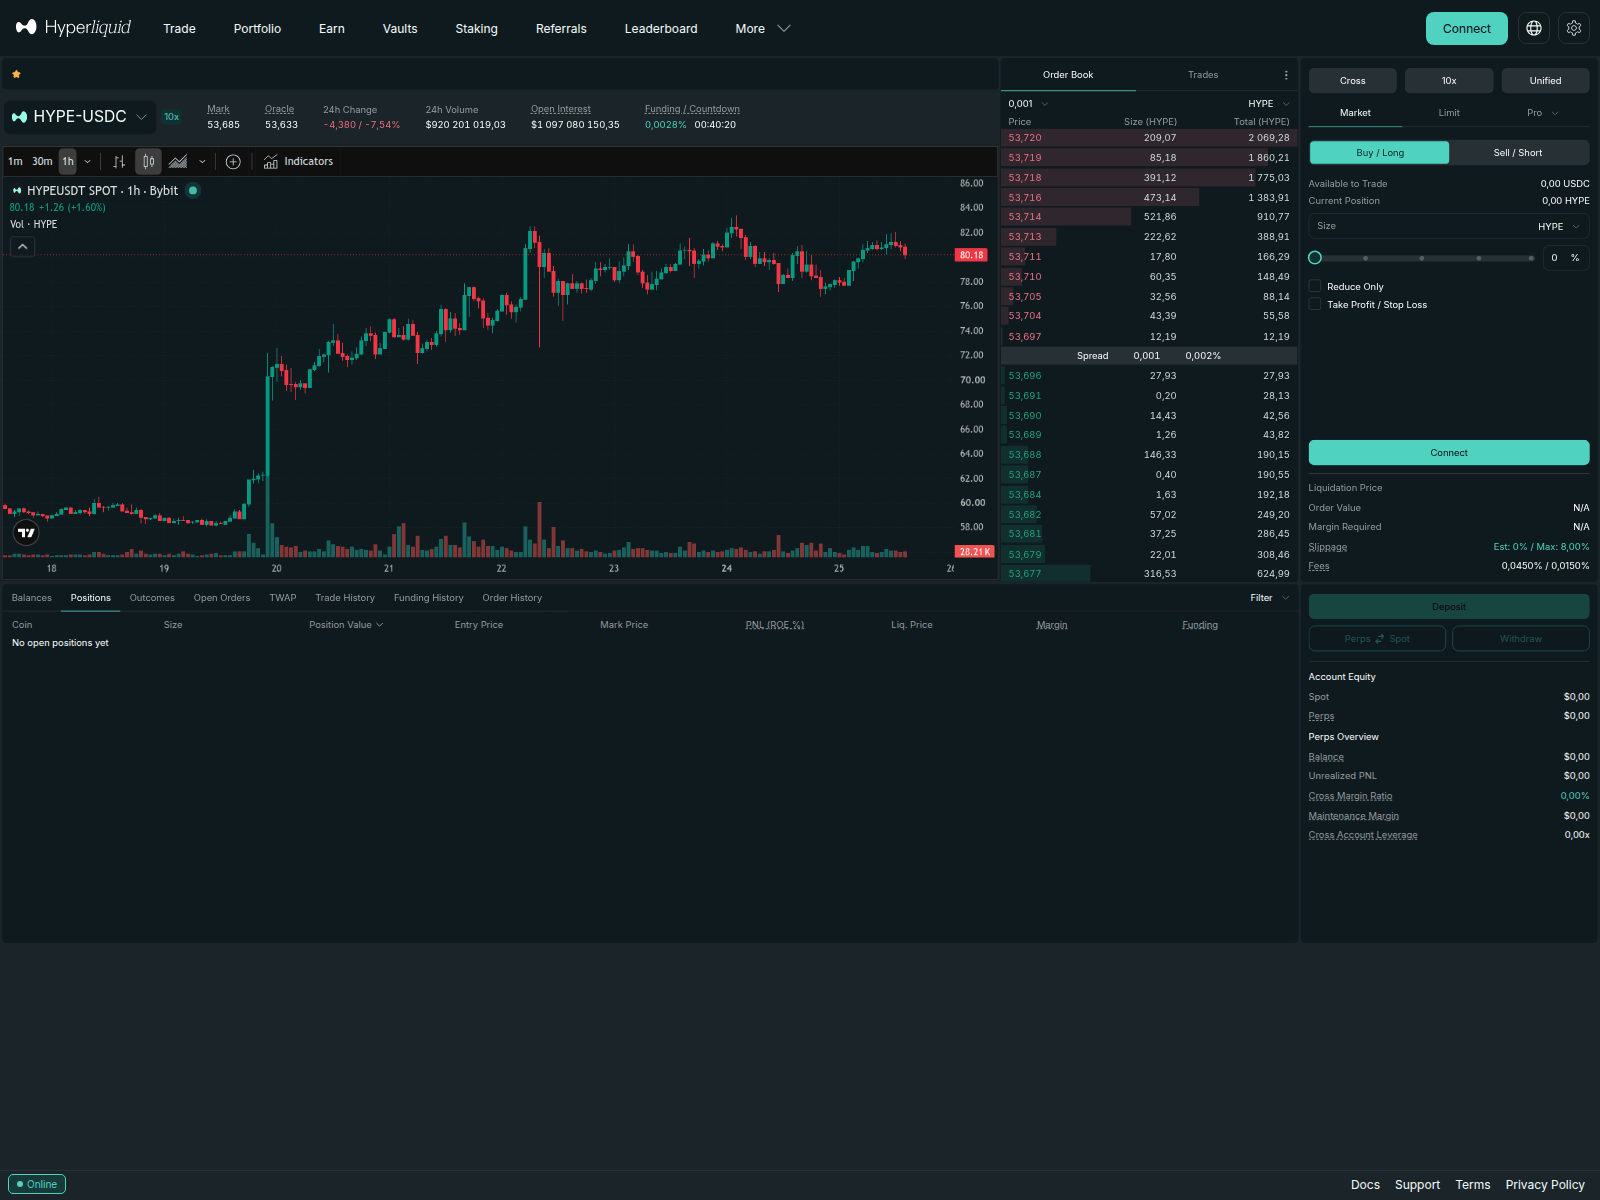Click the Unified account button
1600x1200 pixels.
(x=1545, y=81)
